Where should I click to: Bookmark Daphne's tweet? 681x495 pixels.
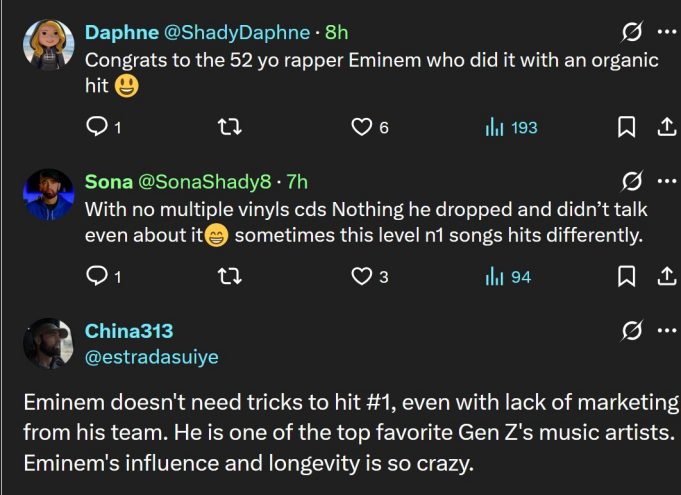click(x=626, y=127)
